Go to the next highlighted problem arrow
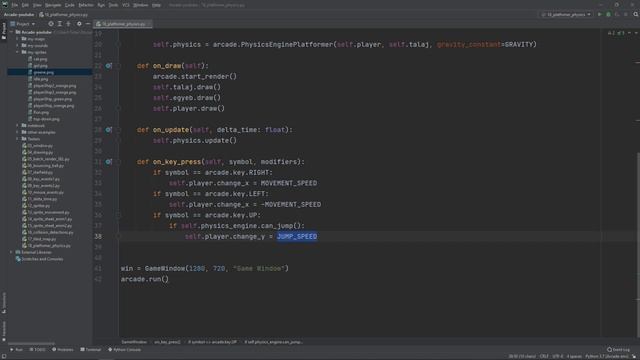The width and height of the screenshot is (640, 360). (x=636, y=33)
